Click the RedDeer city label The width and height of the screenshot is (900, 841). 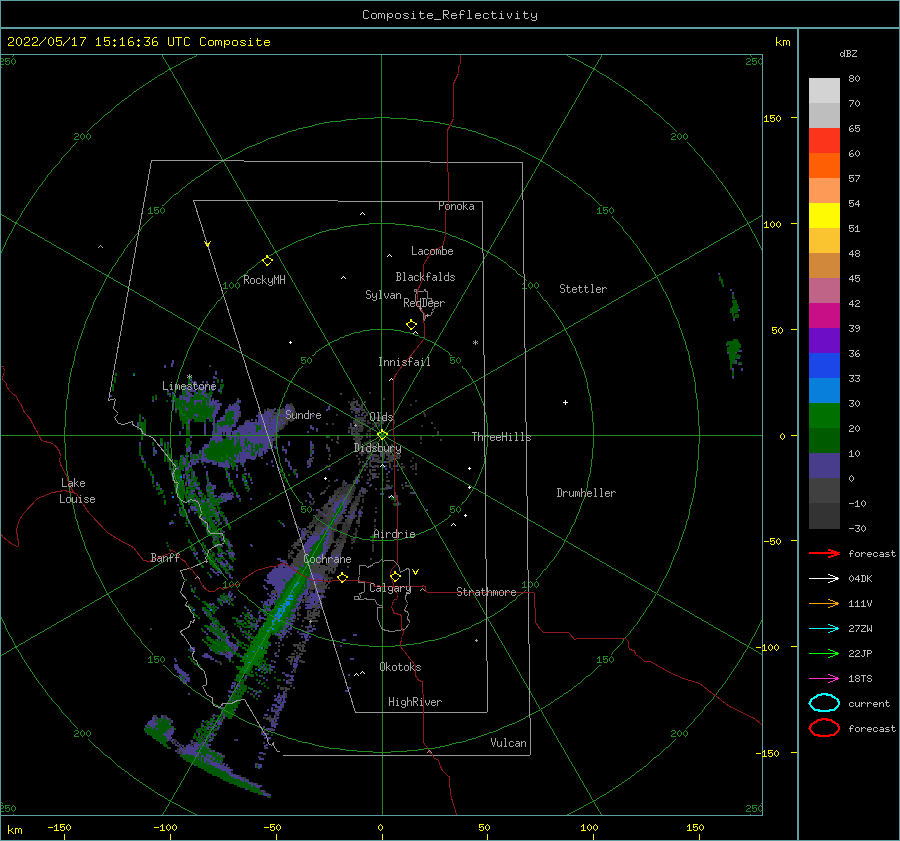pyautogui.click(x=424, y=303)
